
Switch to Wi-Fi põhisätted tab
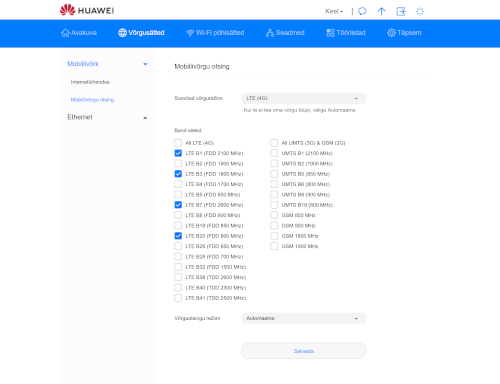pos(215,33)
